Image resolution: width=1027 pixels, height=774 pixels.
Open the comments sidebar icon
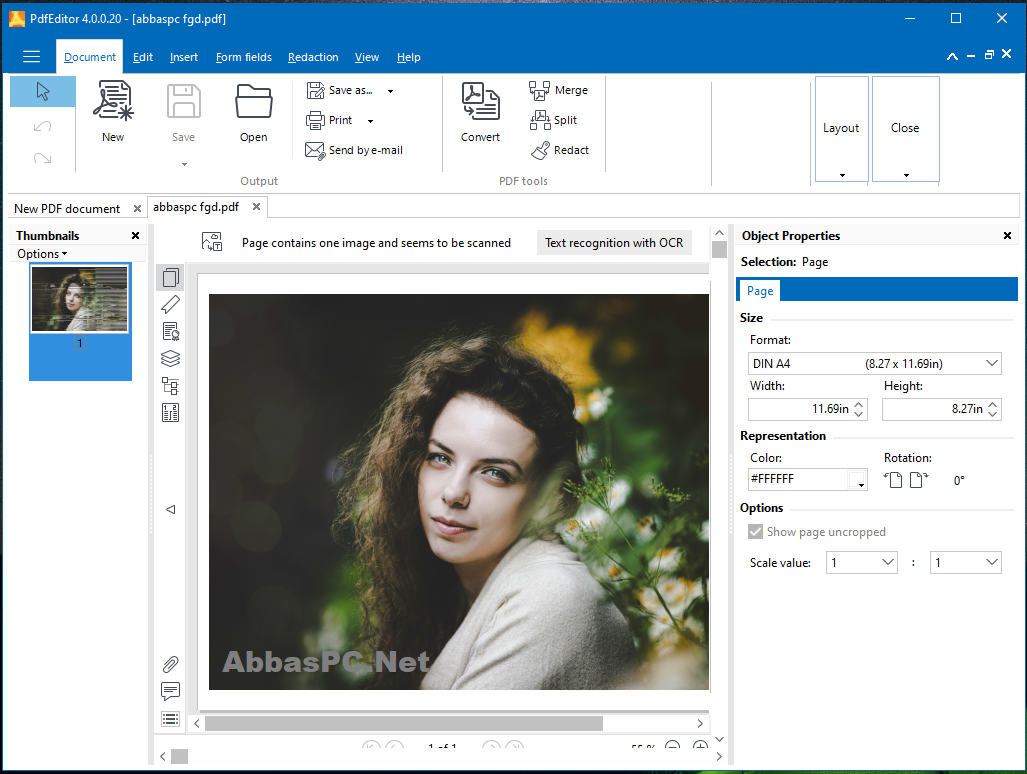coord(170,691)
